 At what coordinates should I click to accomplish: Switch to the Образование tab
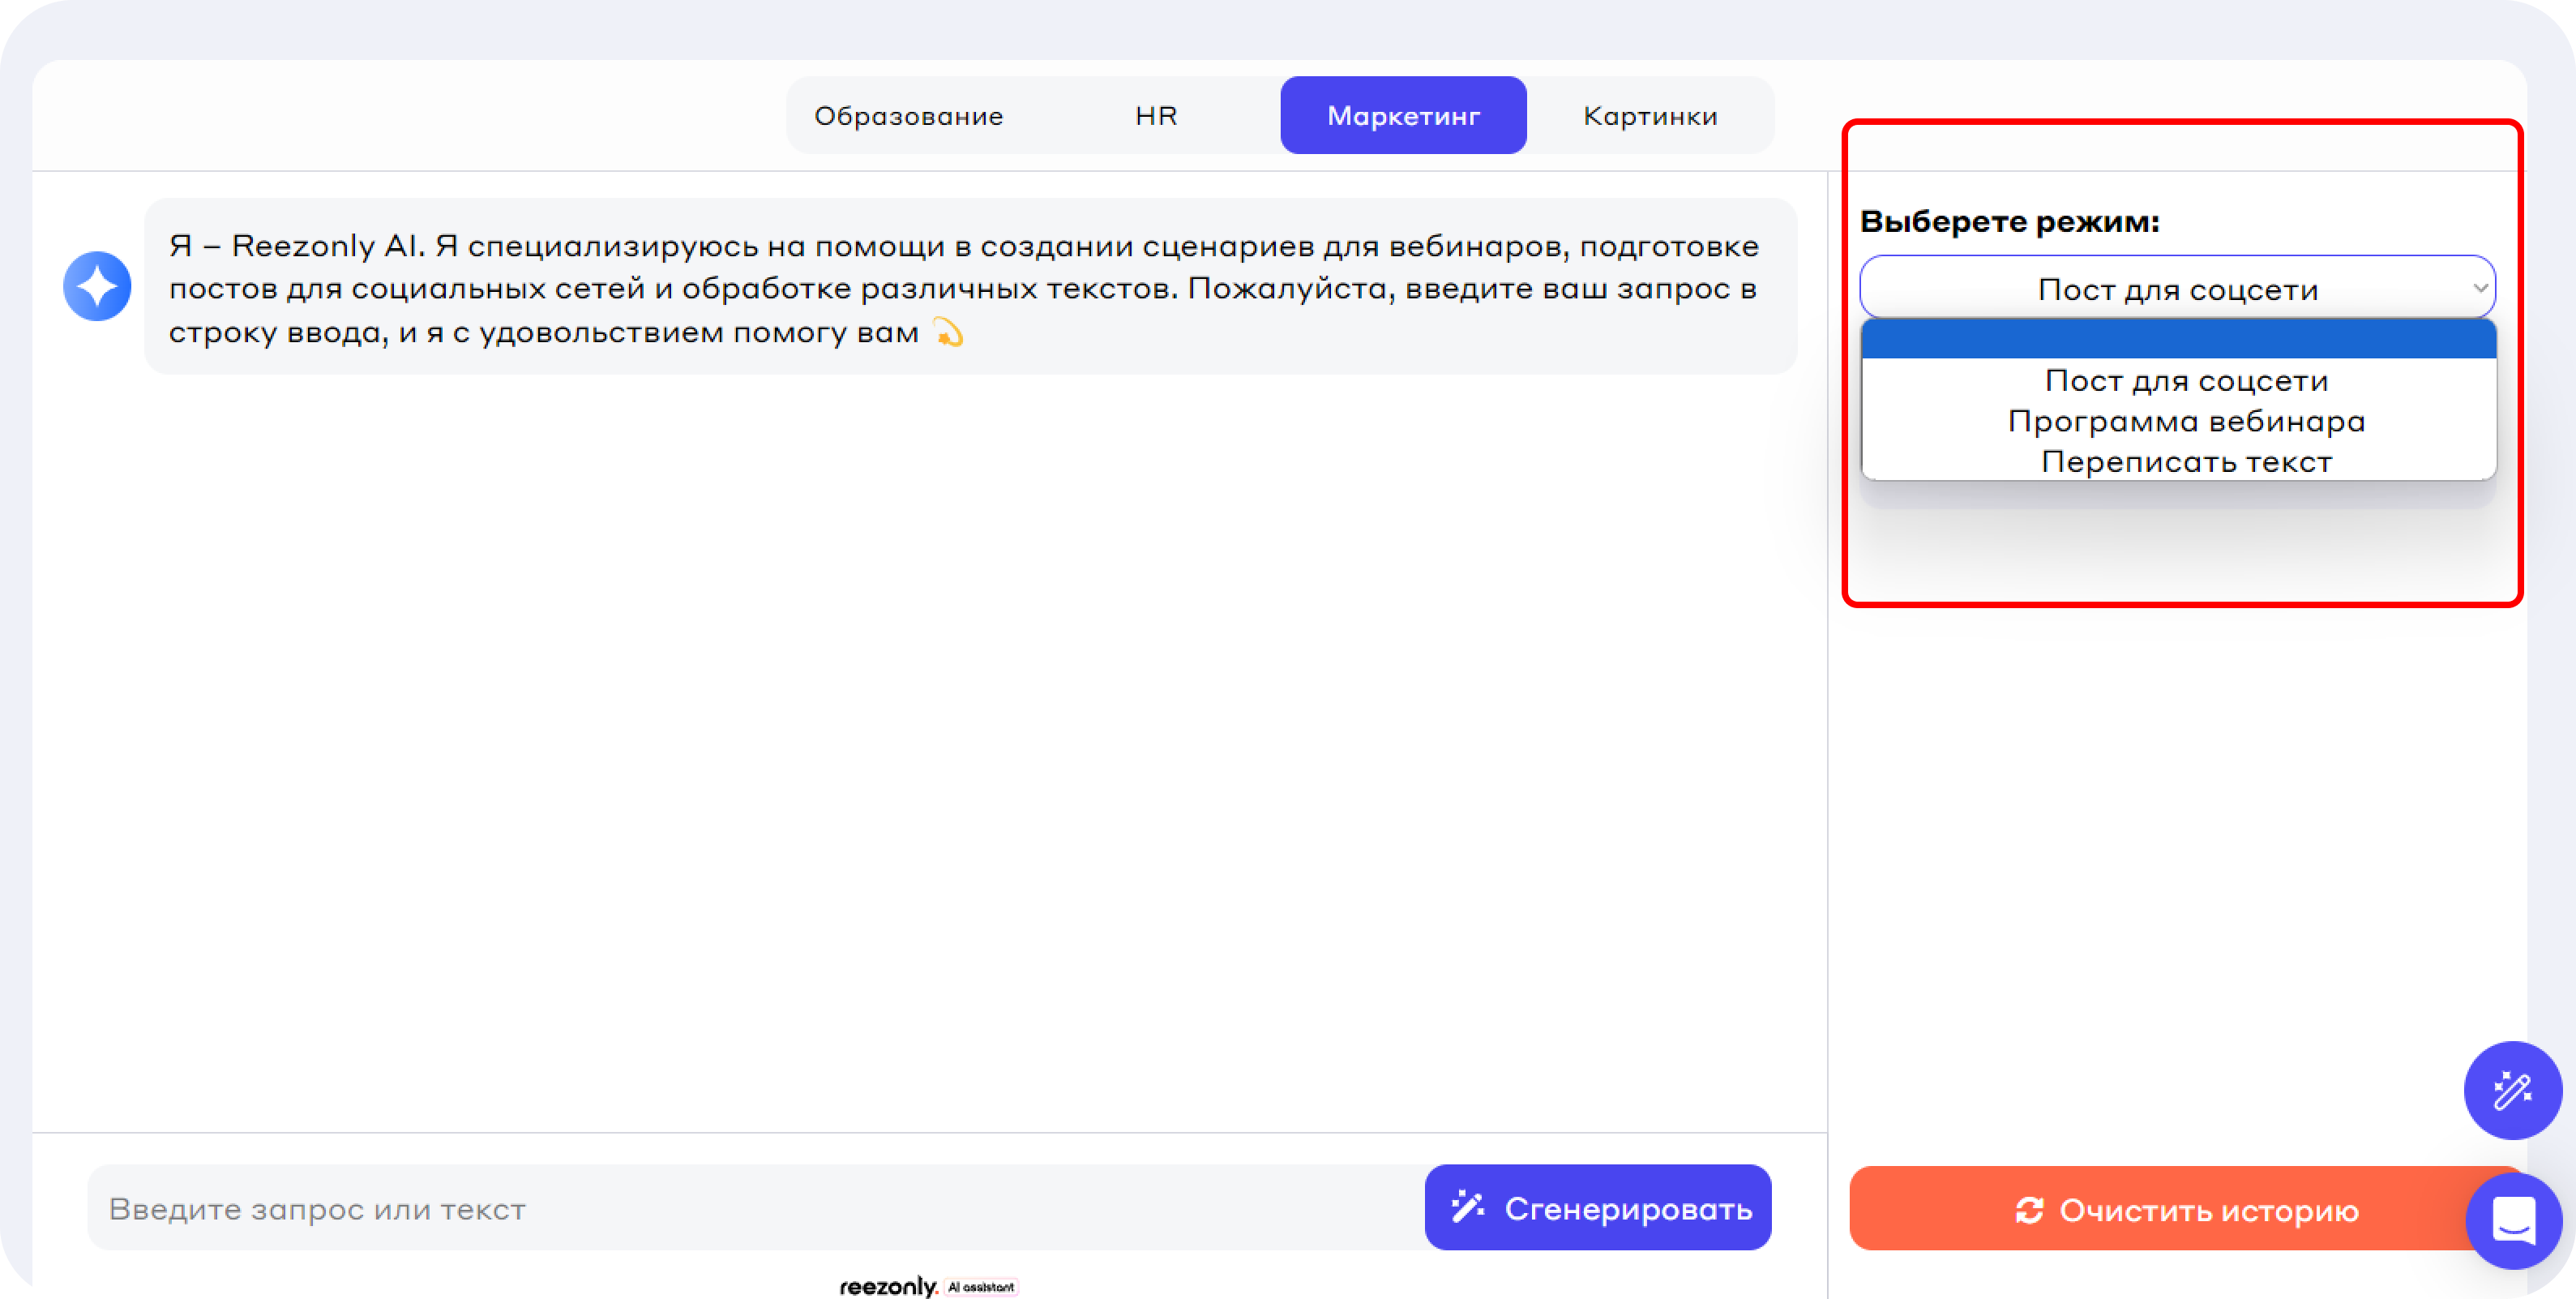[908, 116]
